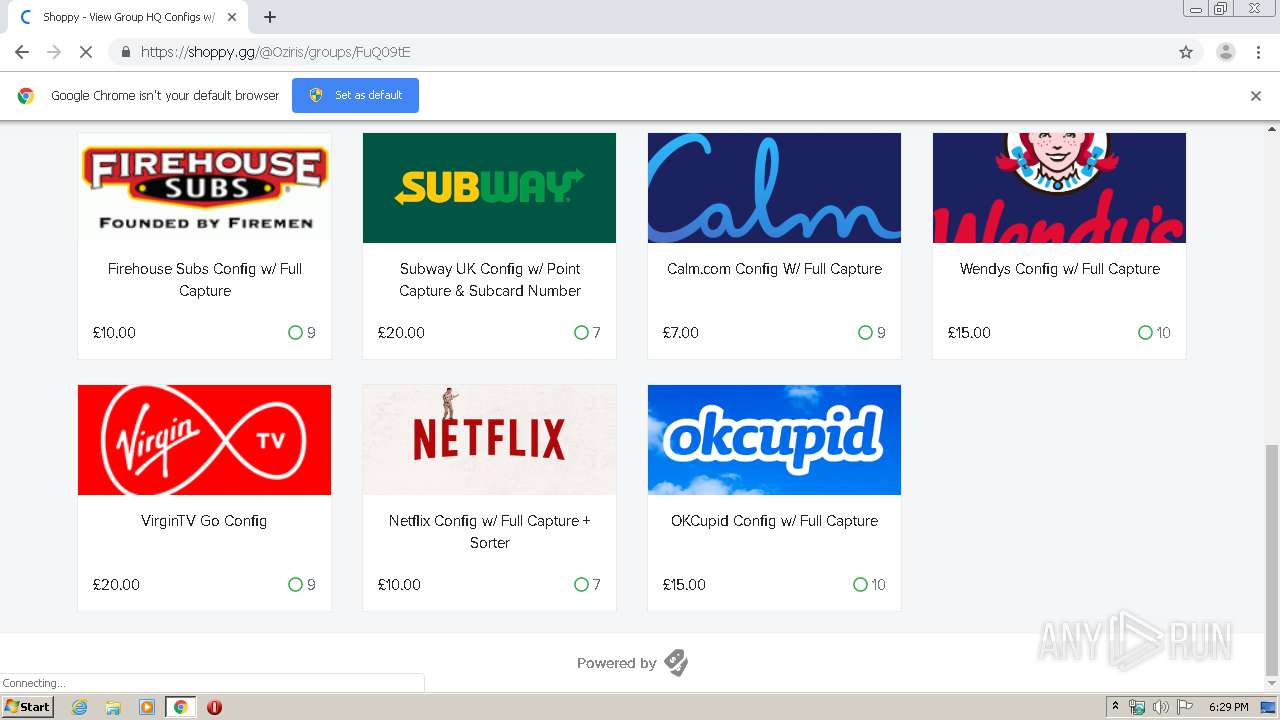Click the Netflix stock circle icon

click(581, 585)
